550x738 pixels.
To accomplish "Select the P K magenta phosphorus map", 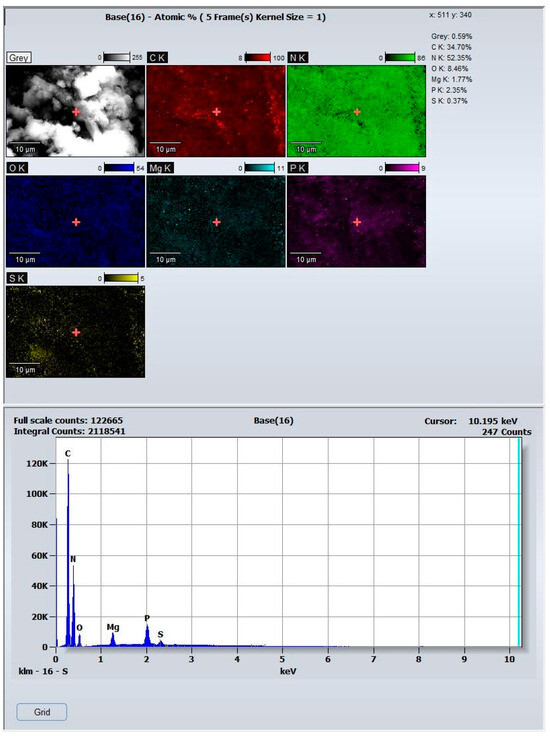I will tap(356, 221).
